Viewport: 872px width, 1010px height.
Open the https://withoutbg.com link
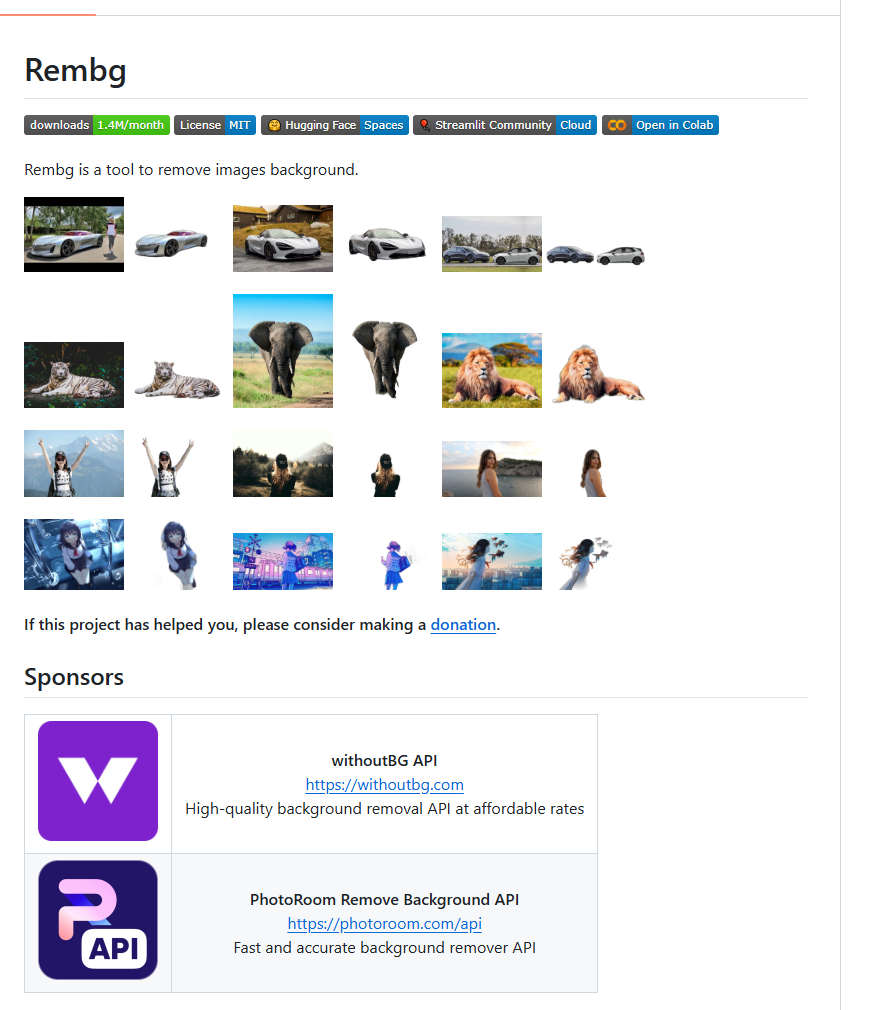(384, 785)
